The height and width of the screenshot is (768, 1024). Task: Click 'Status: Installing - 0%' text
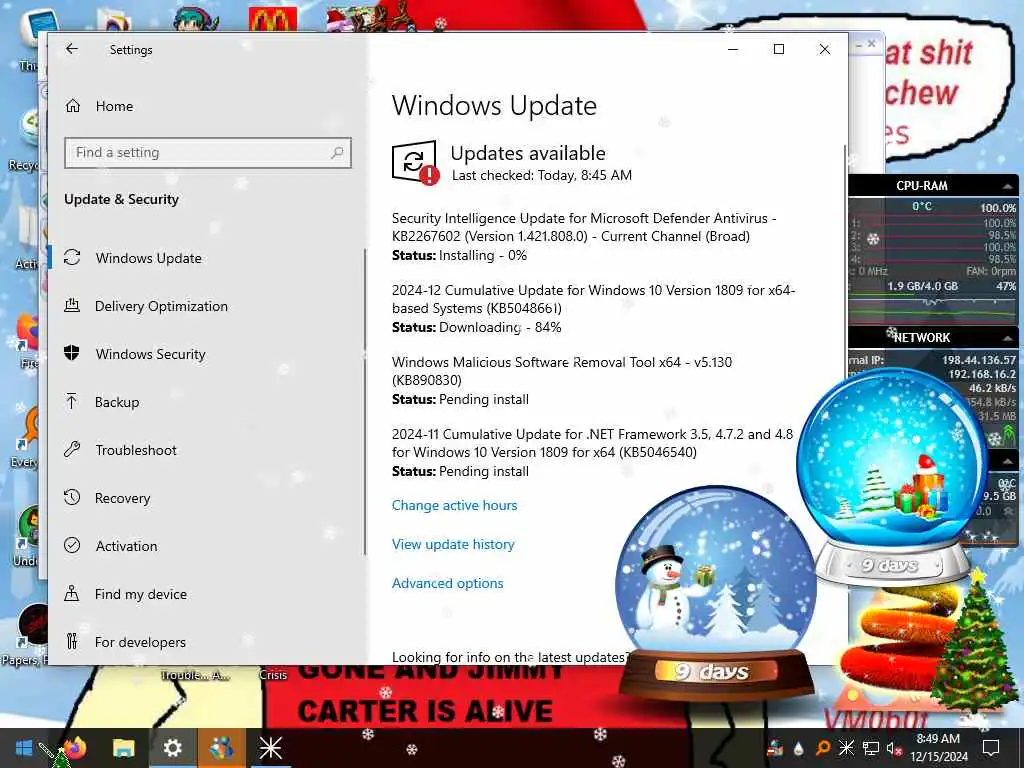pos(459,255)
